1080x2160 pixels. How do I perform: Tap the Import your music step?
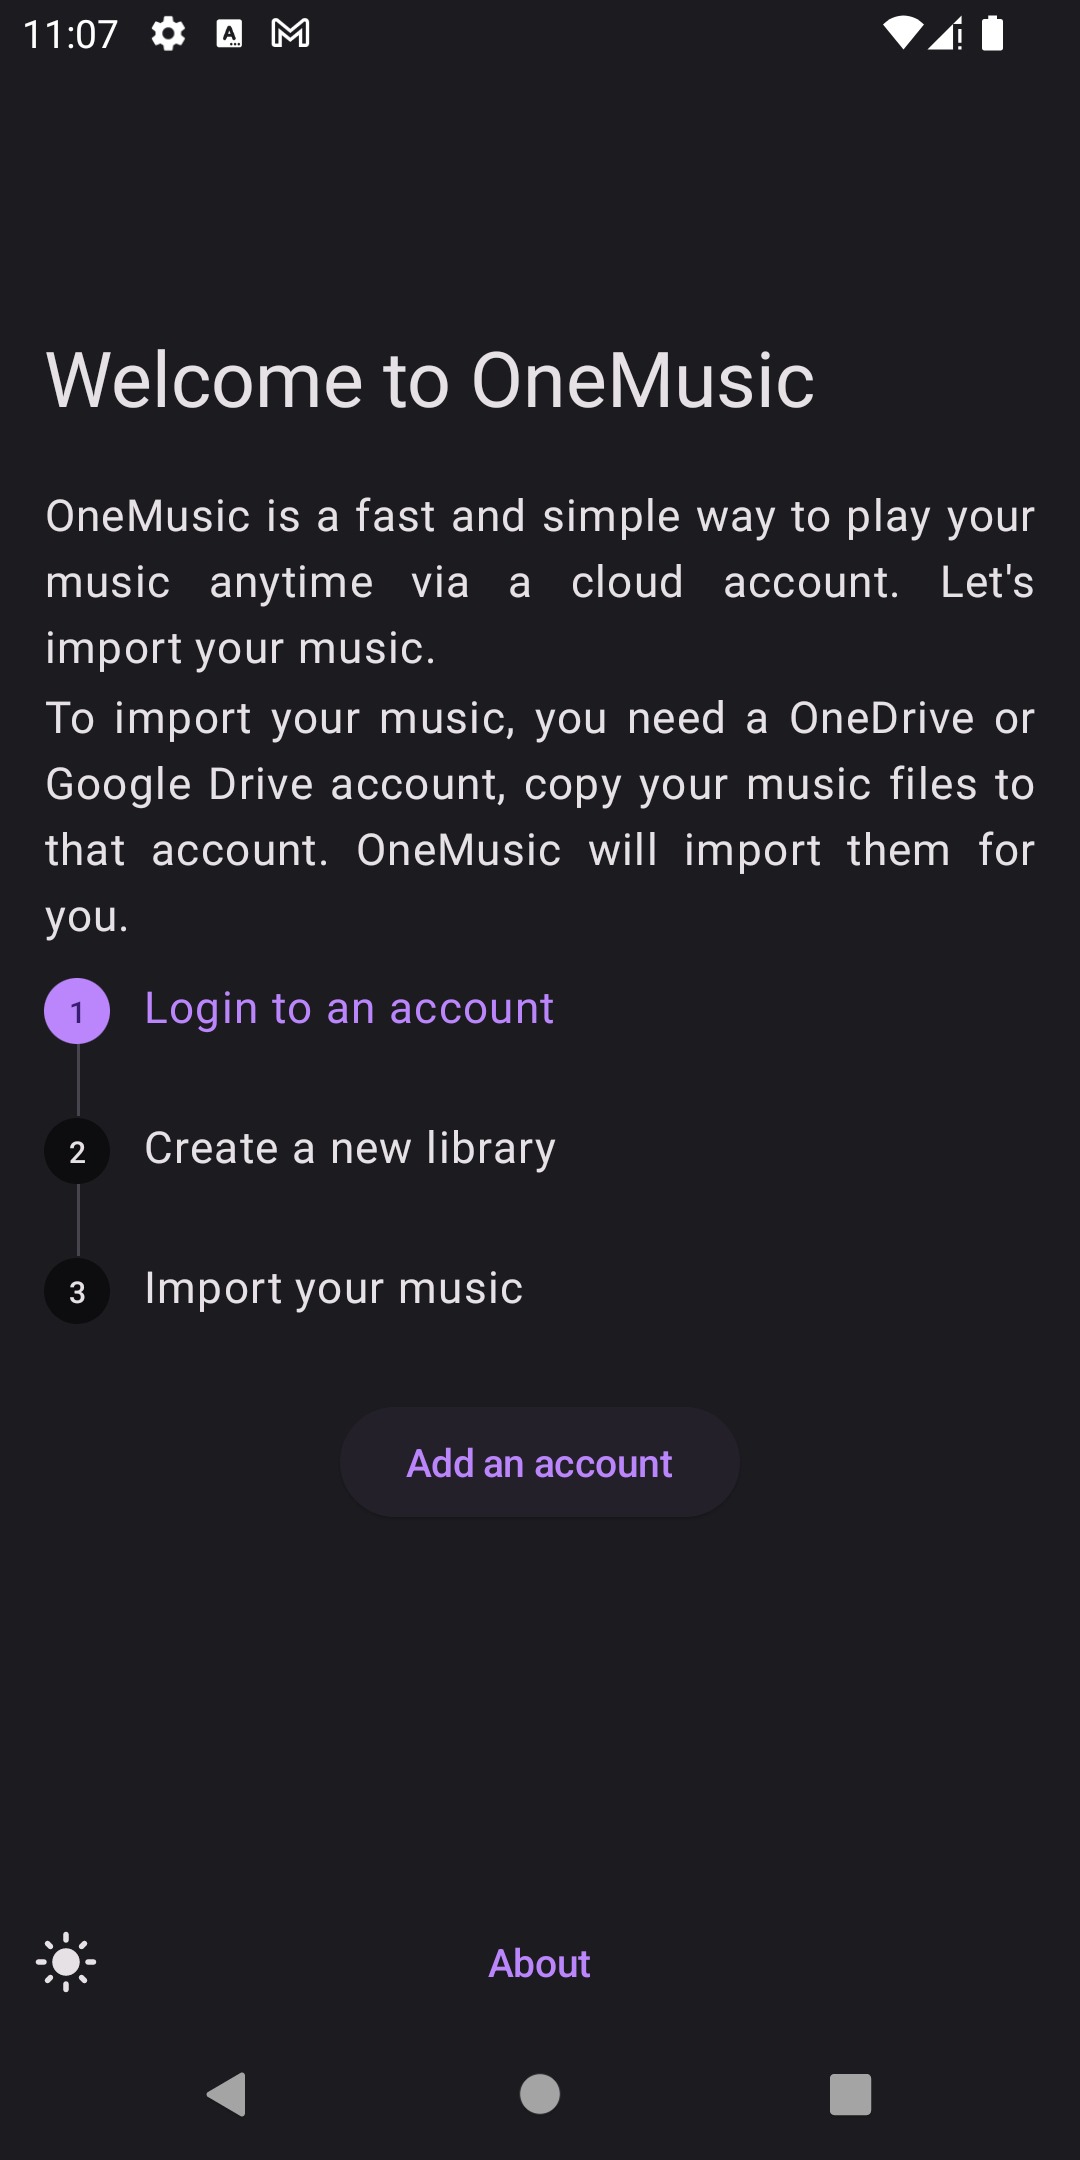click(334, 1288)
